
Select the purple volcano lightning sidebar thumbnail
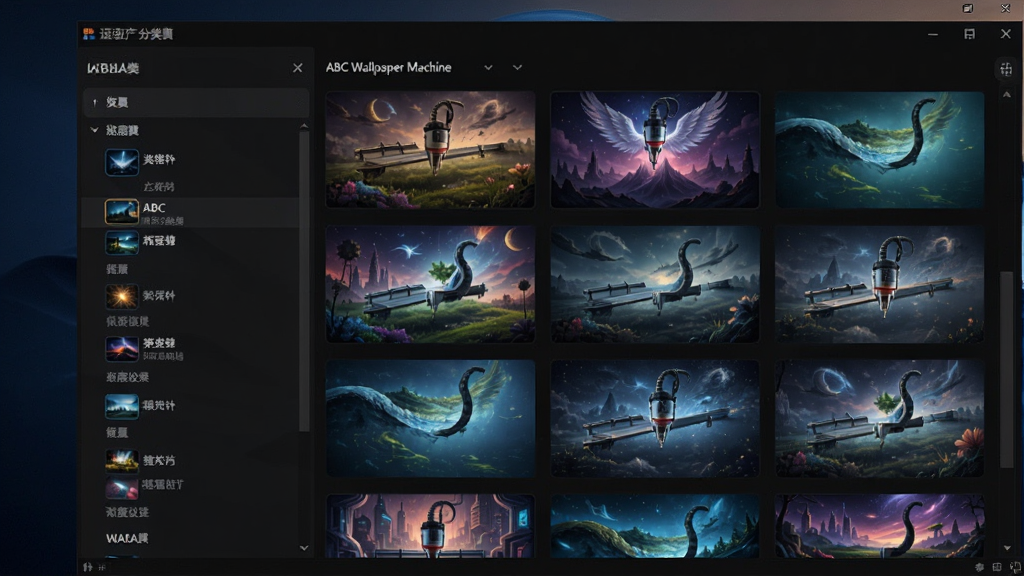pos(122,349)
